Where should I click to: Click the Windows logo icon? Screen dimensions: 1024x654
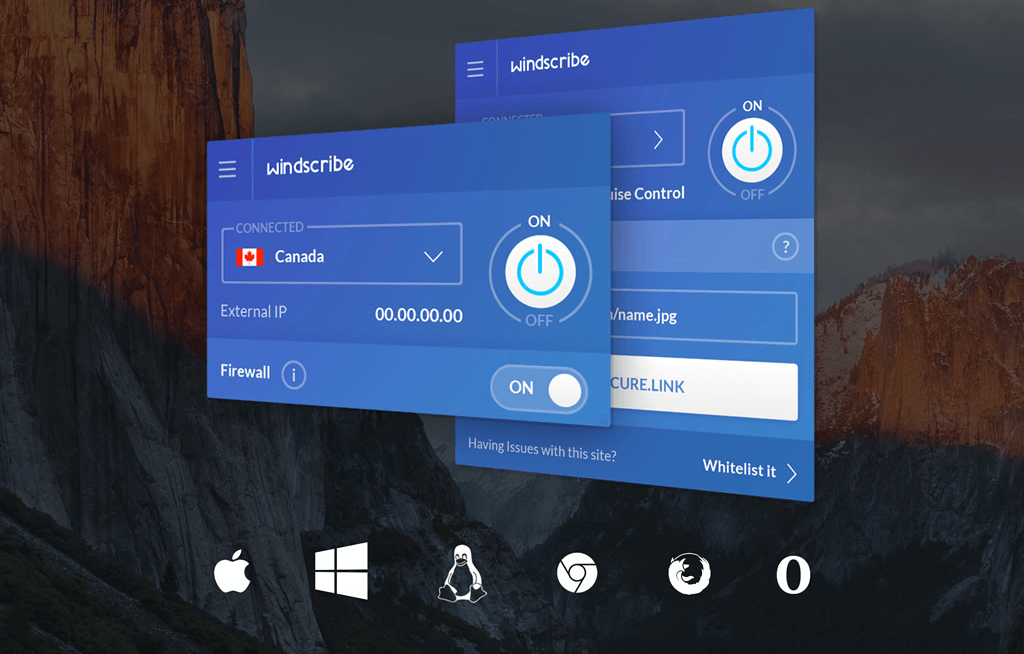click(341, 571)
